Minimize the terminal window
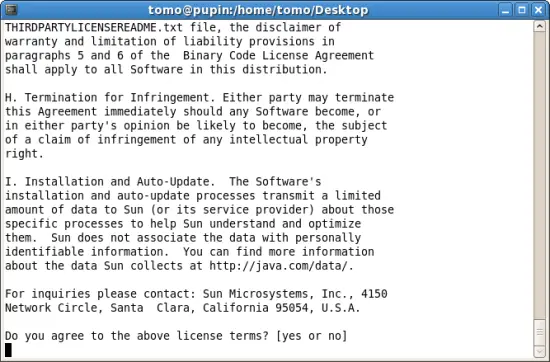550x362 pixels. 505,10
